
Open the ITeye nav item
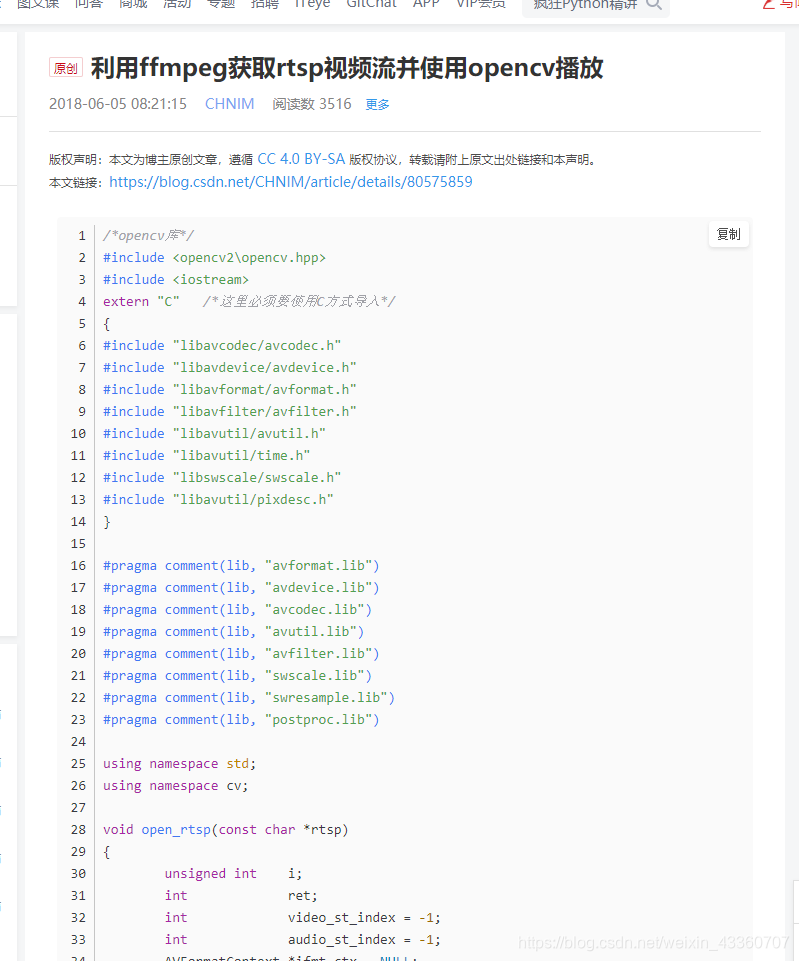312,4
